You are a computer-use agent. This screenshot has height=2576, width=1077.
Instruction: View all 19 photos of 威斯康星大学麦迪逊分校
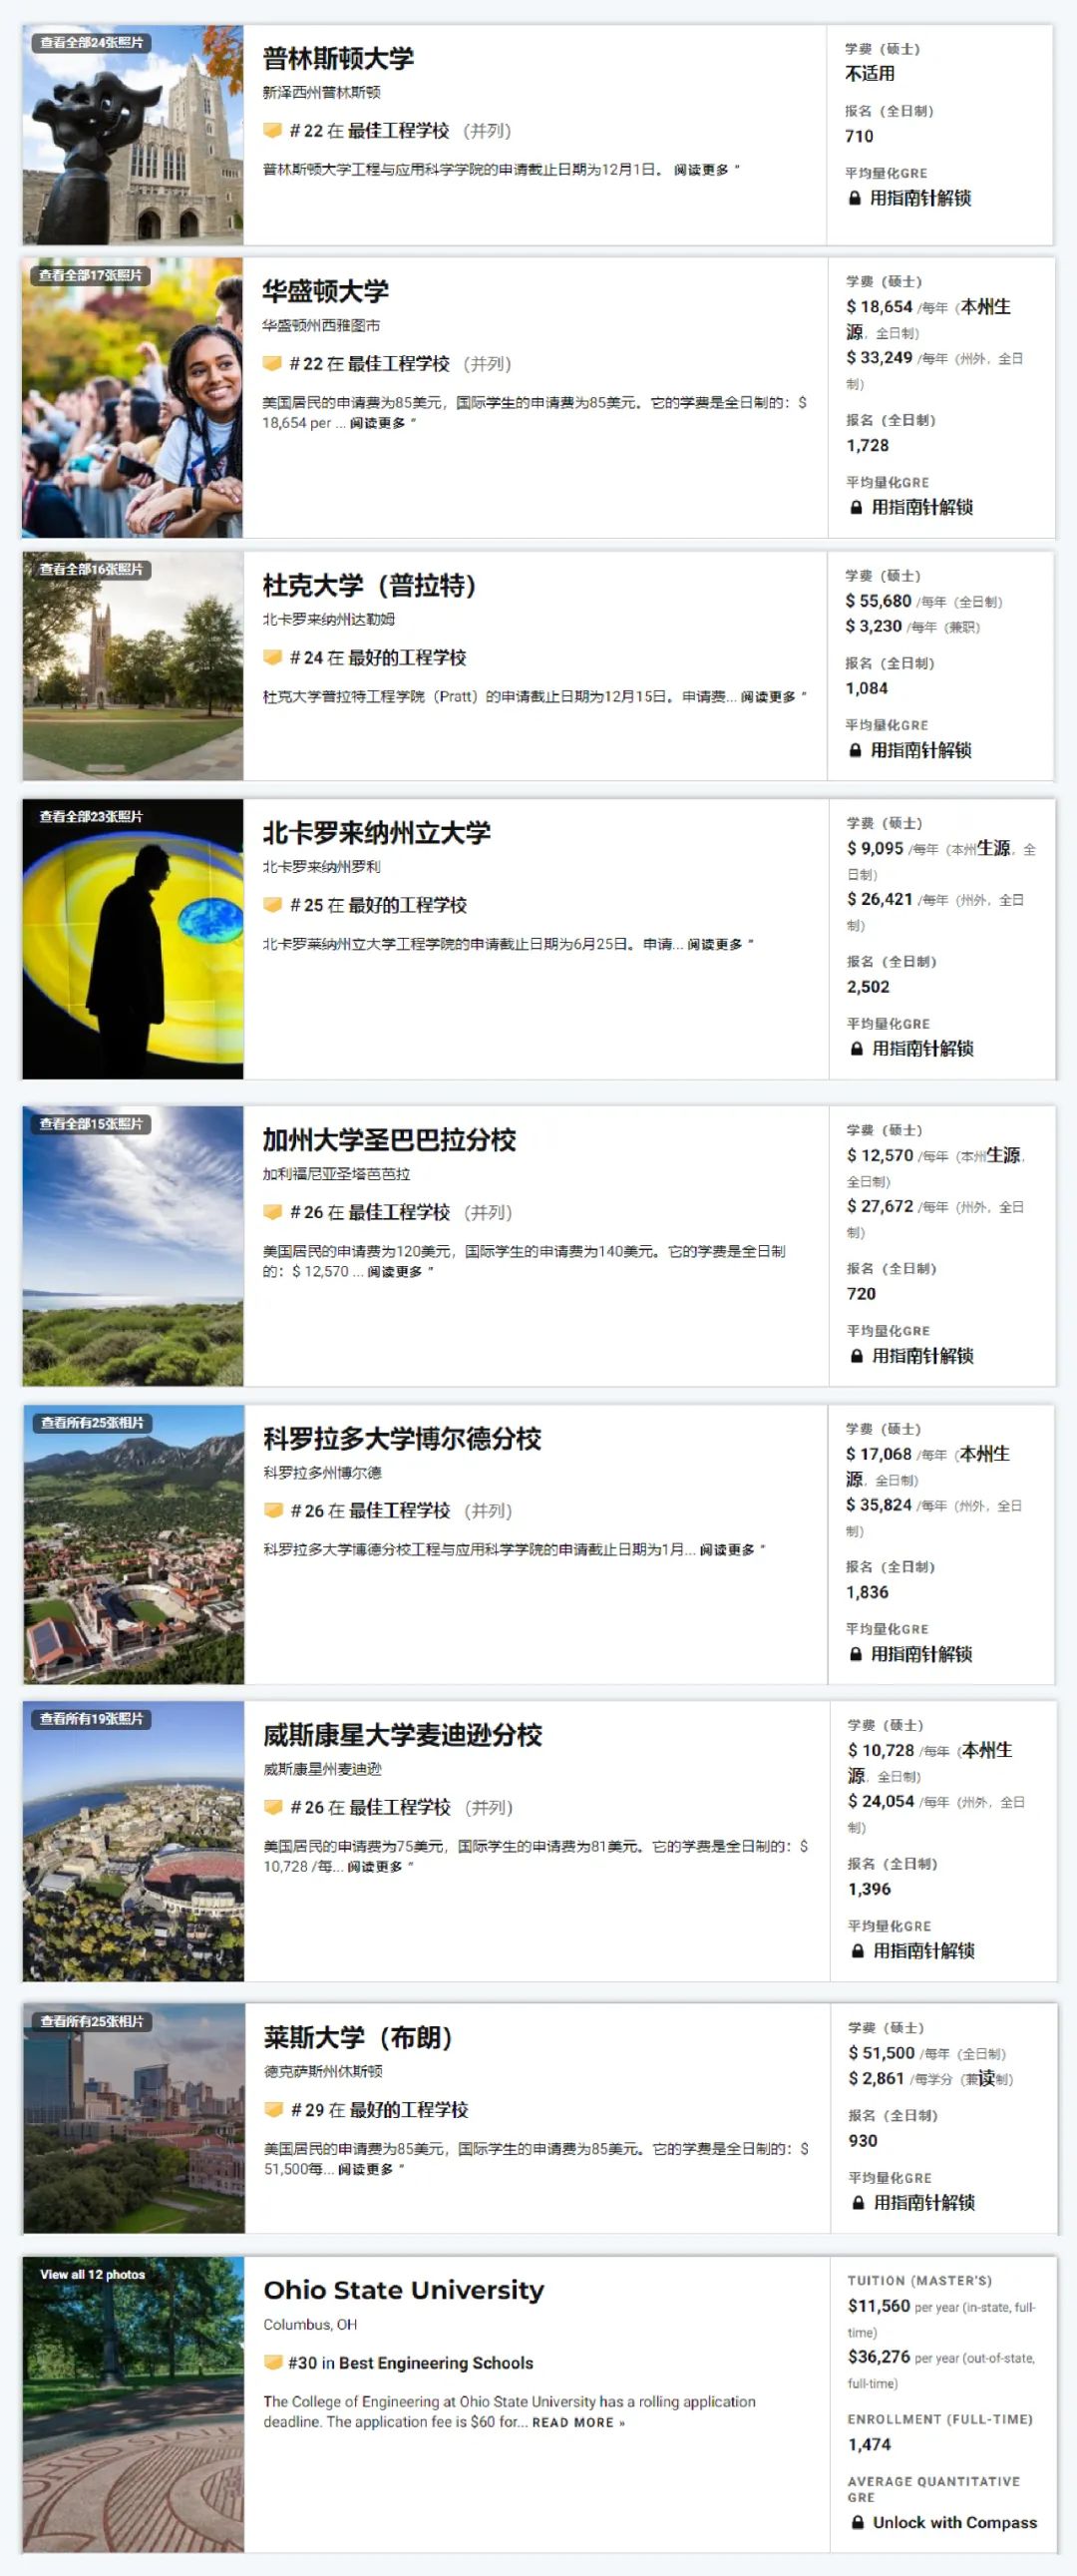click(x=92, y=1720)
